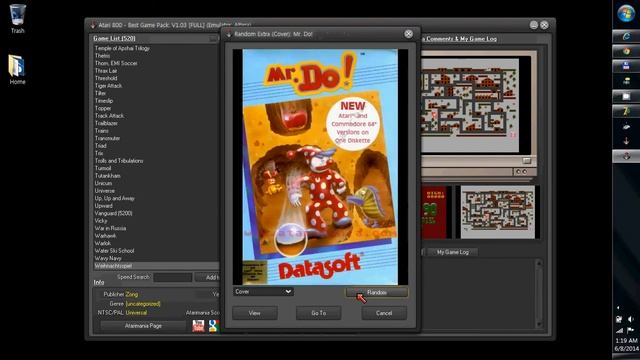
Task: Click the down-arrow icon in taskbar
Action: [626, 141]
